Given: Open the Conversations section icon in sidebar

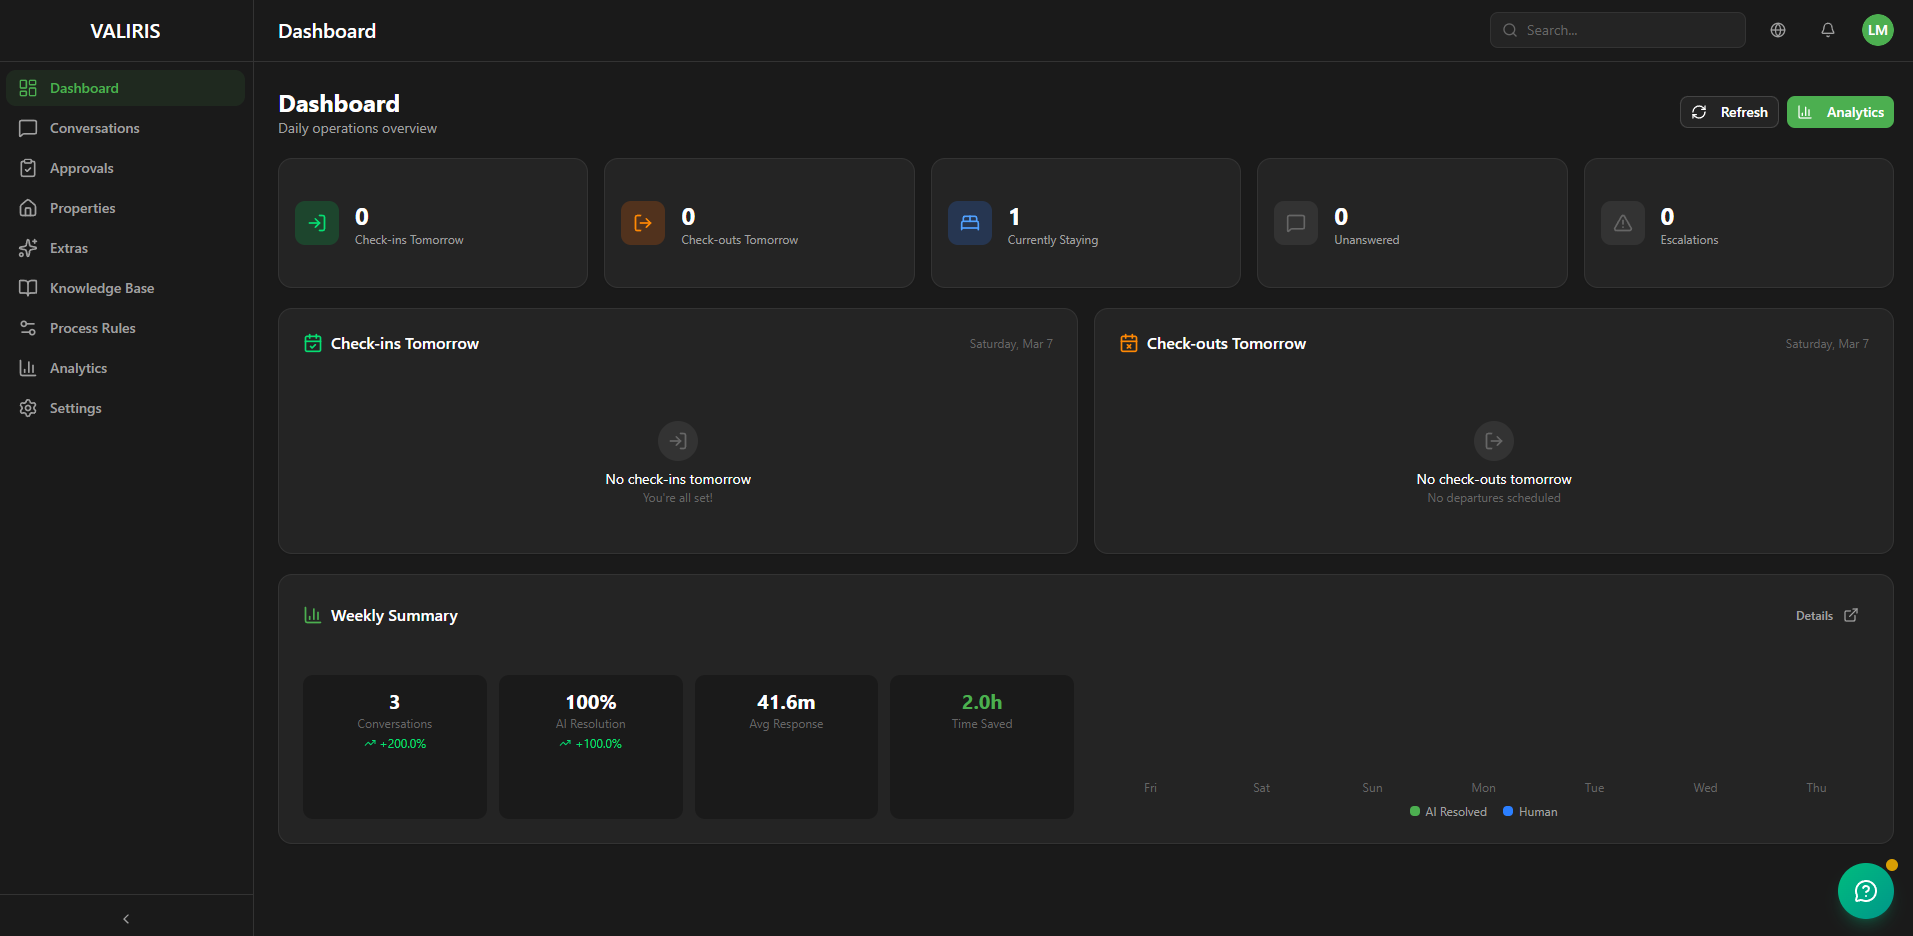Looking at the screenshot, I should [29, 128].
